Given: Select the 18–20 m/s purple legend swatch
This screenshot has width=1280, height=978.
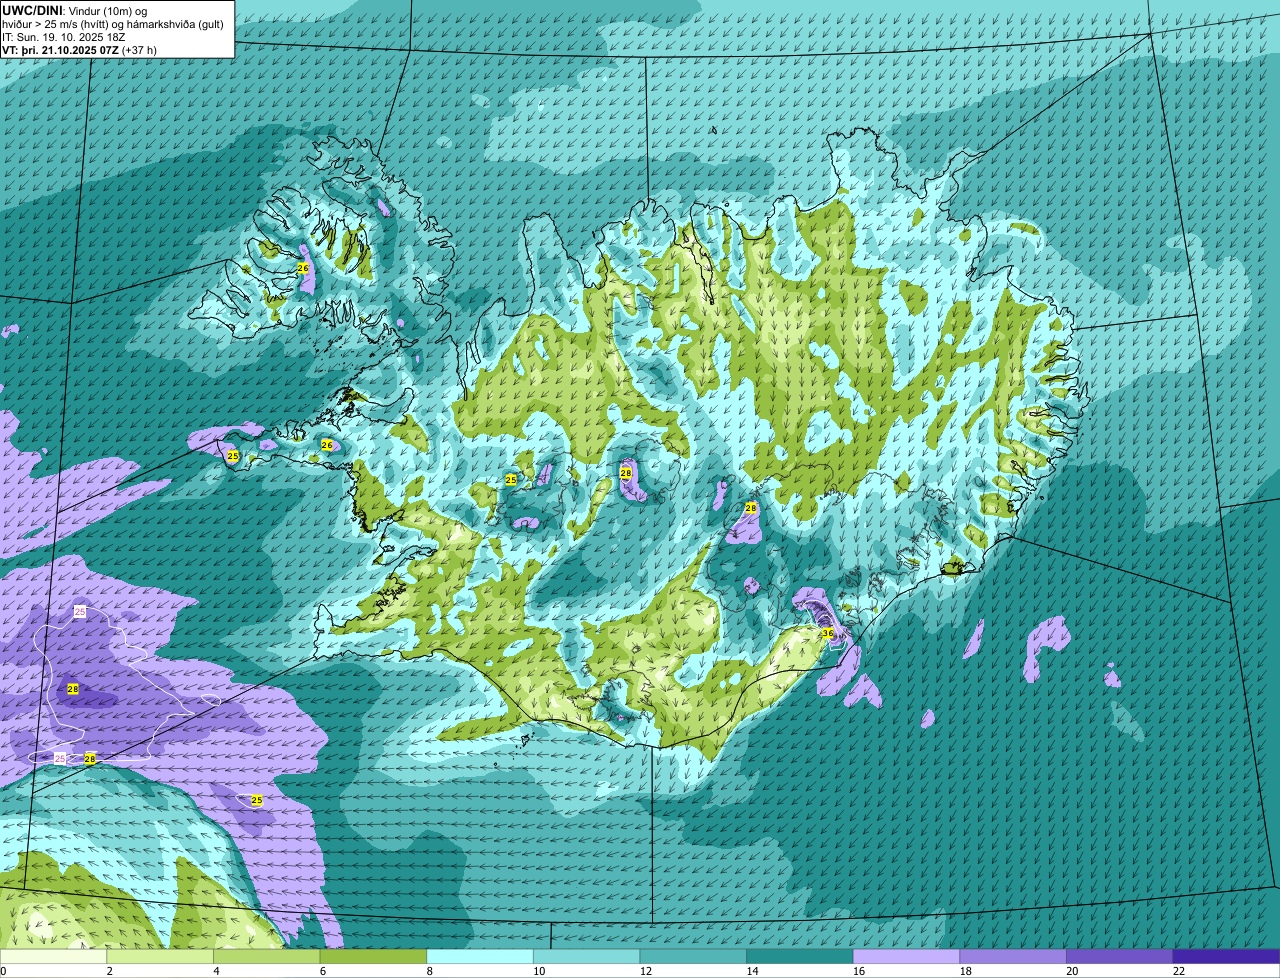Looking at the screenshot, I should coord(1013,956).
